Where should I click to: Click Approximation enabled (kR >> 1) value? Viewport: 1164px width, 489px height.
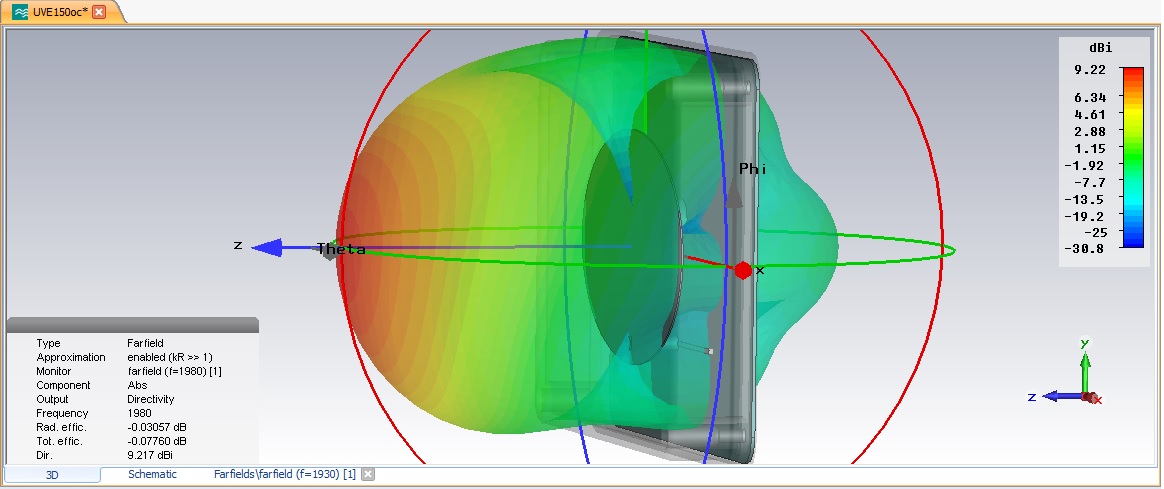(x=170, y=357)
